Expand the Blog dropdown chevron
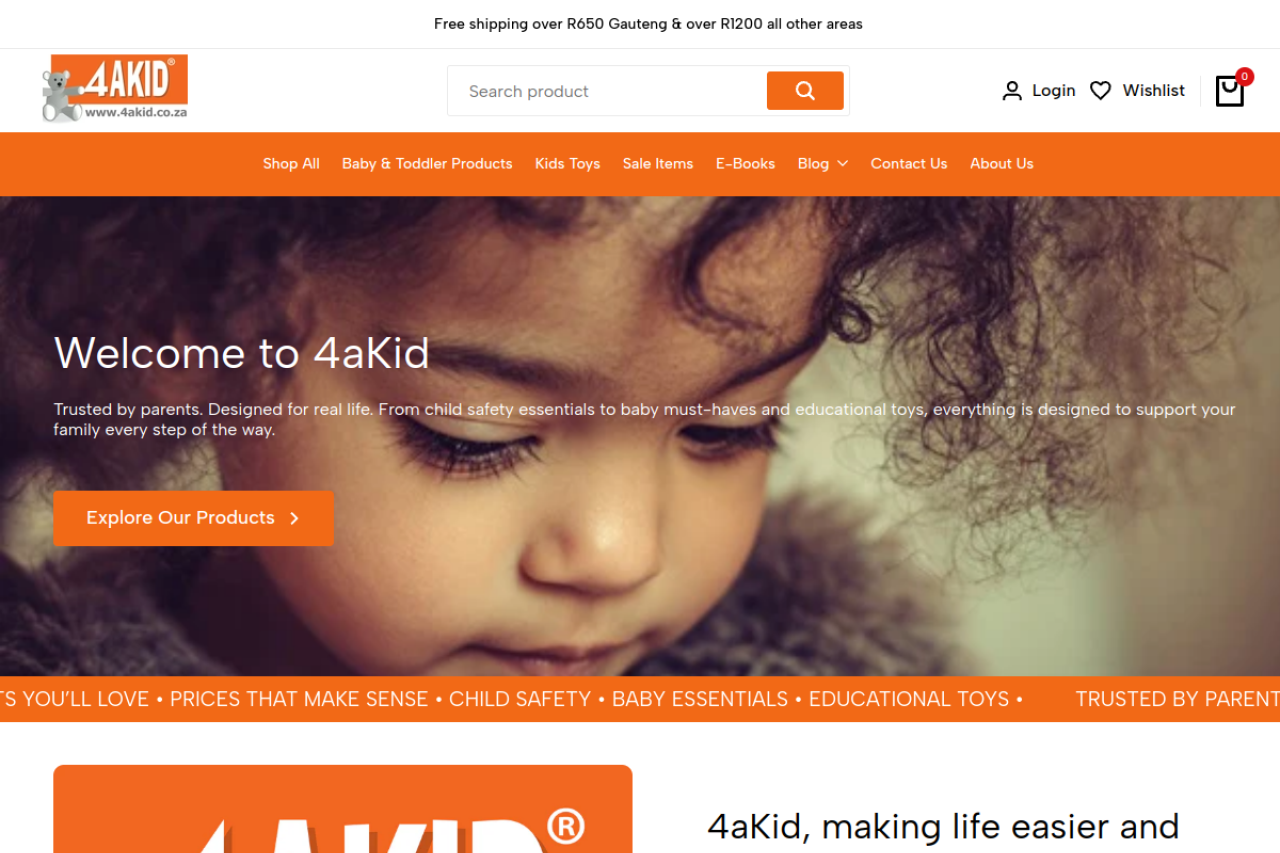The image size is (1280, 853). point(842,164)
